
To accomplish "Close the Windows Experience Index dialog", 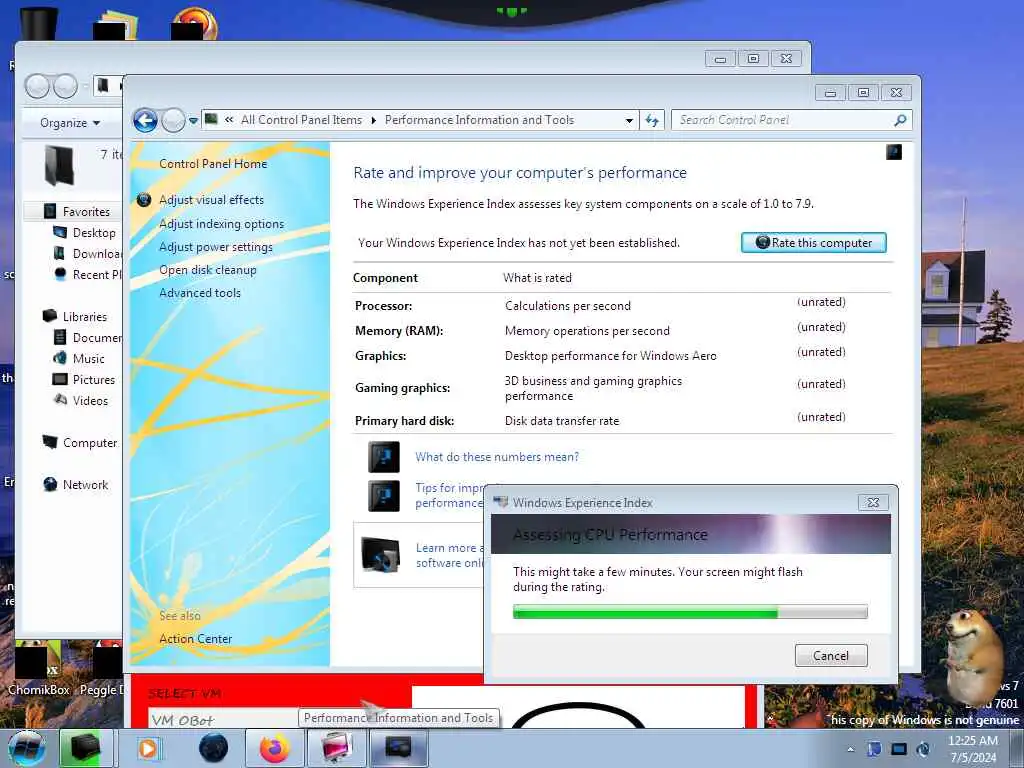I will coord(873,502).
